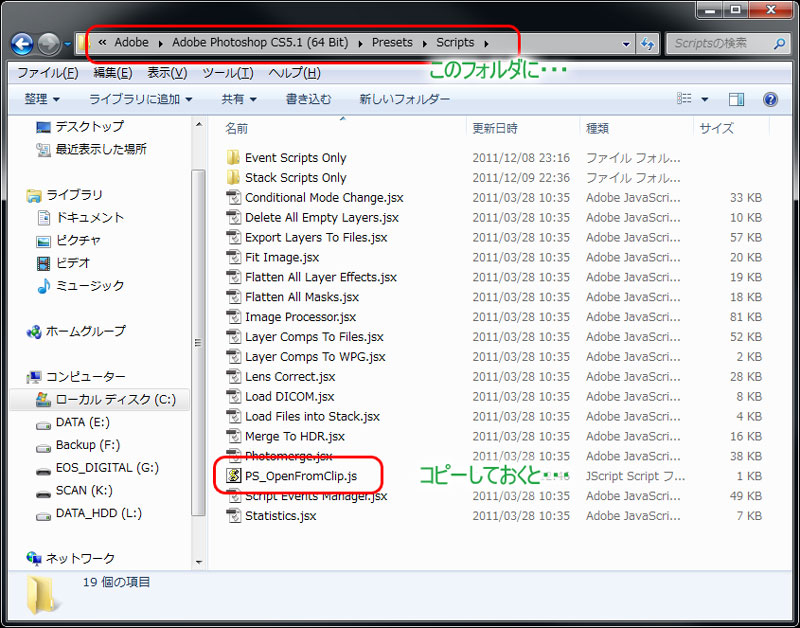
Task: Select Stack Scripts Only folder icon
Action: pyautogui.click(x=233, y=178)
